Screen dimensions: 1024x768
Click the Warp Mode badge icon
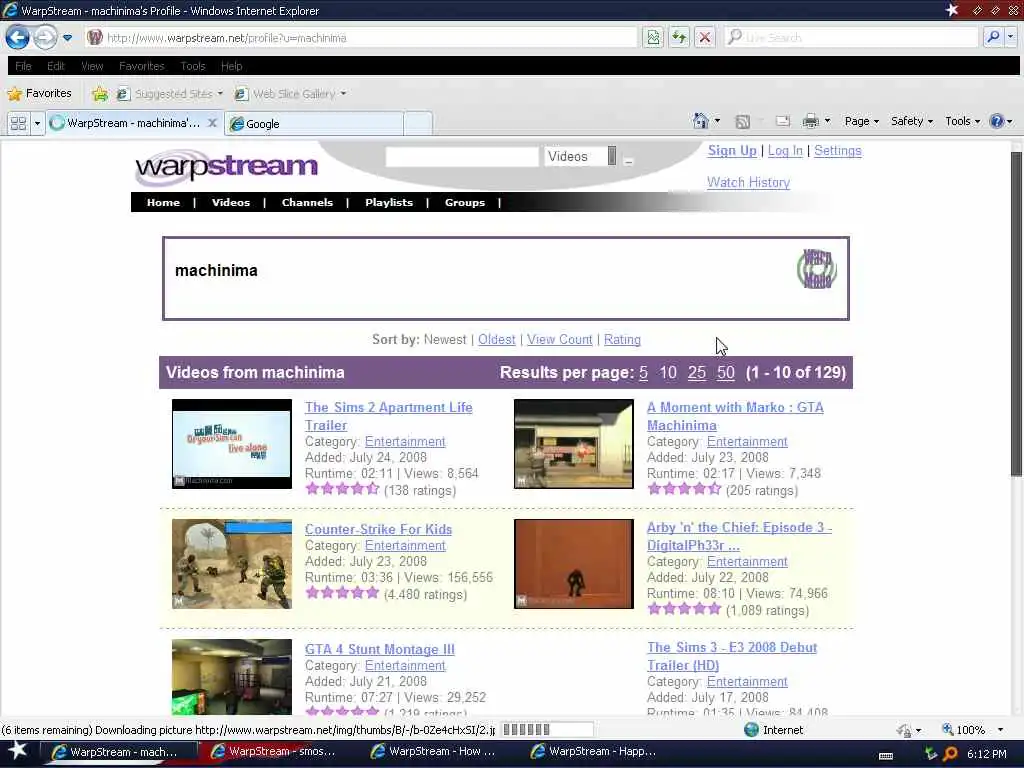click(816, 268)
